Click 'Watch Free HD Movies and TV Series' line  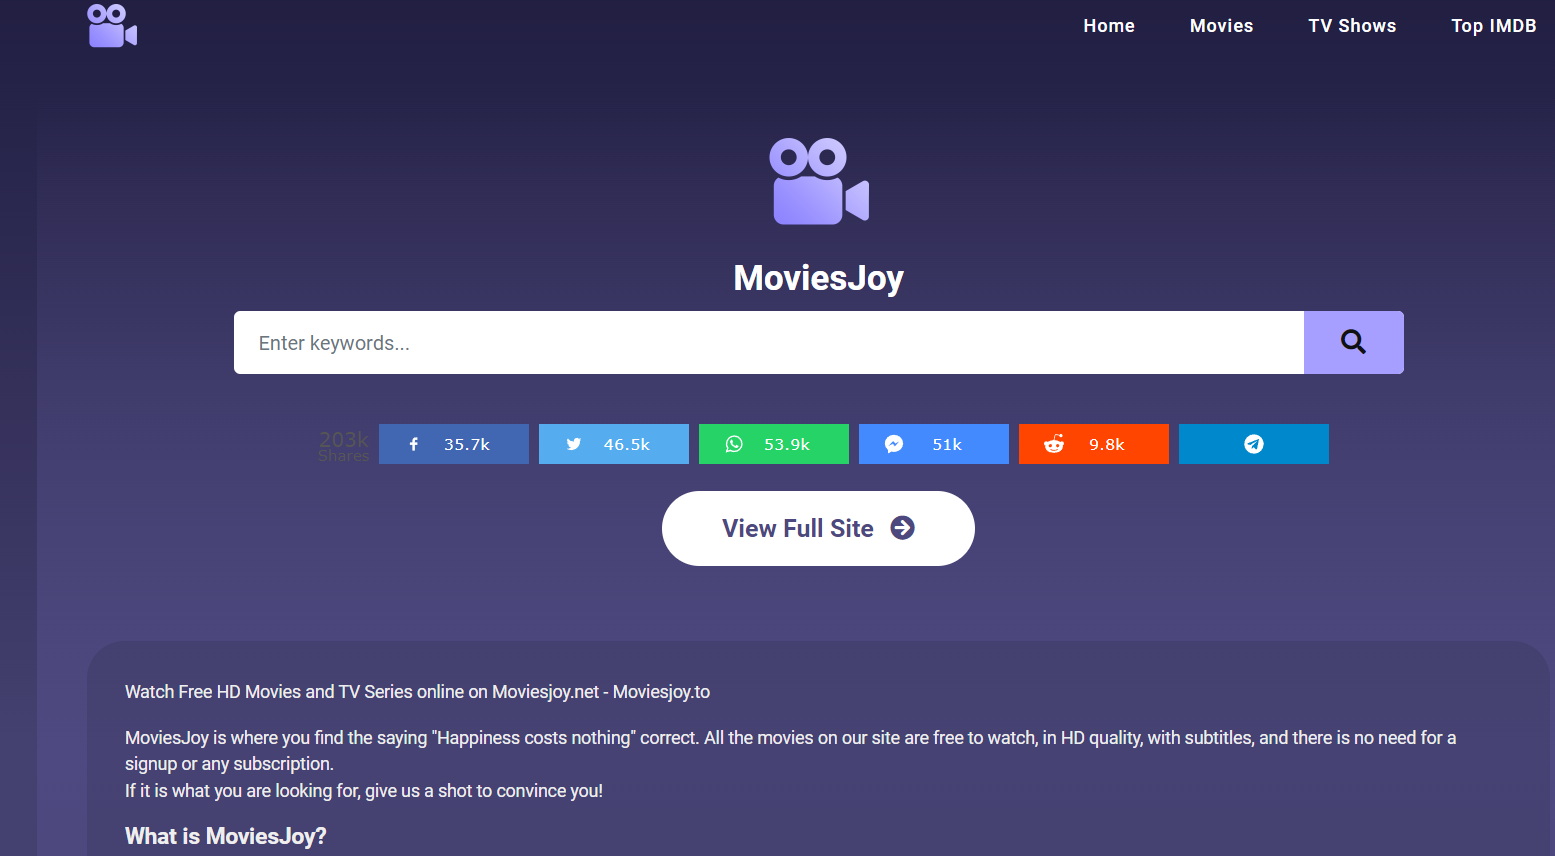(x=417, y=692)
